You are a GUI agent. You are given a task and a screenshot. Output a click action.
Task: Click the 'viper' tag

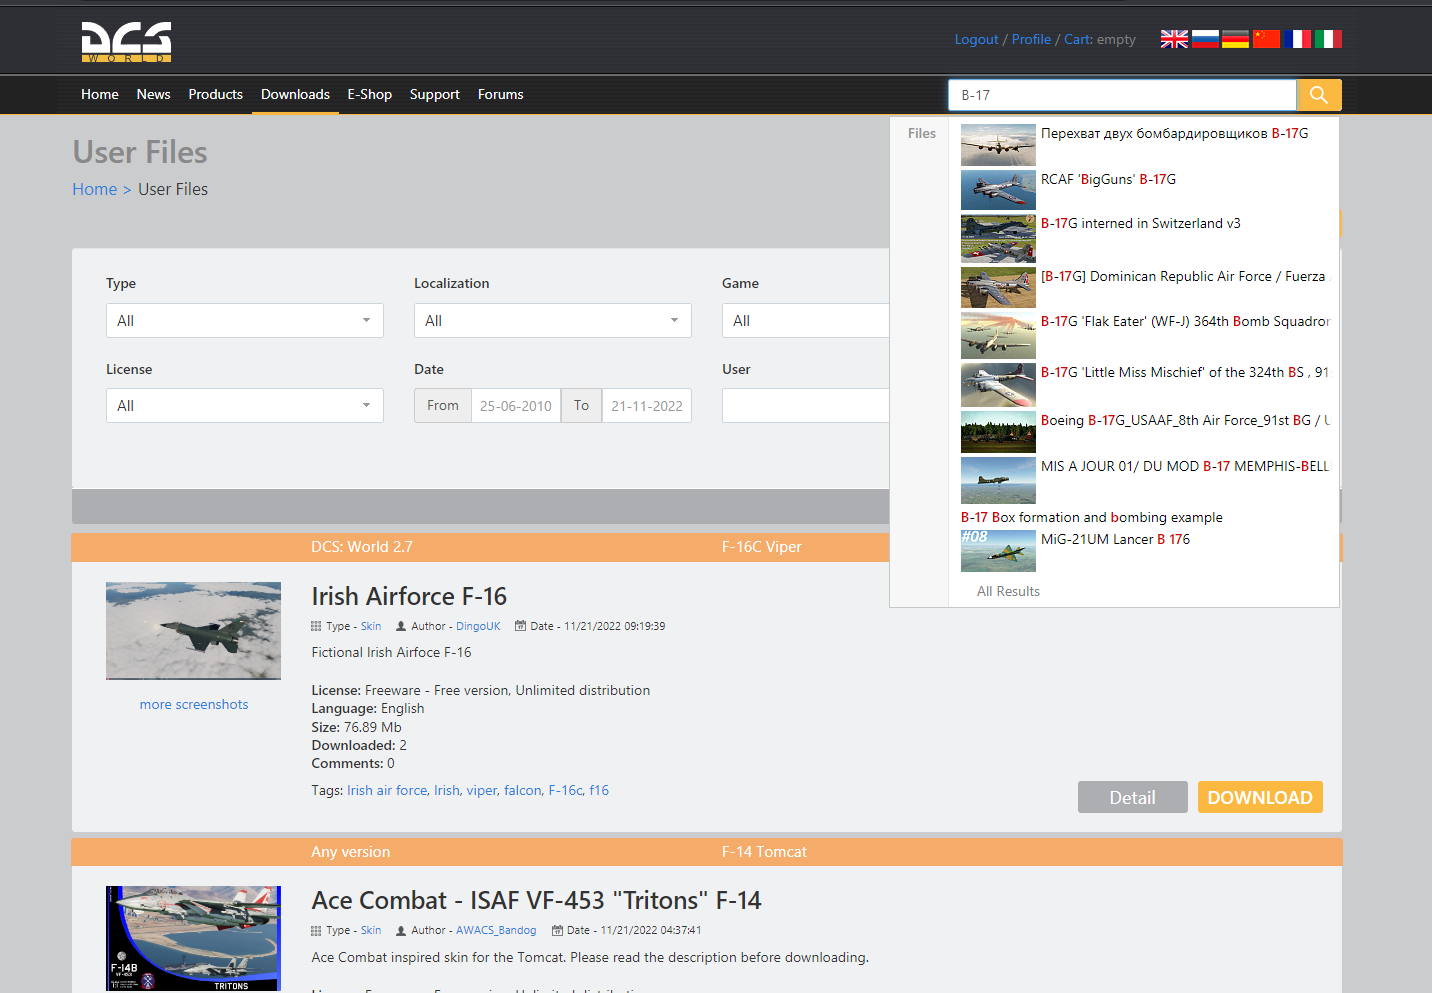[x=481, y=791]
